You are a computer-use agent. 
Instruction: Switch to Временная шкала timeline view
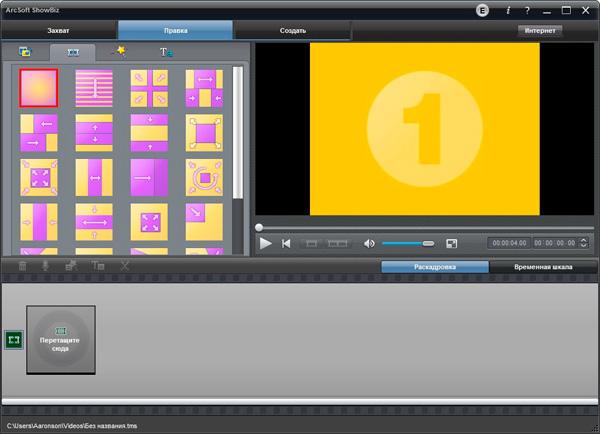[x=543, y=267]
